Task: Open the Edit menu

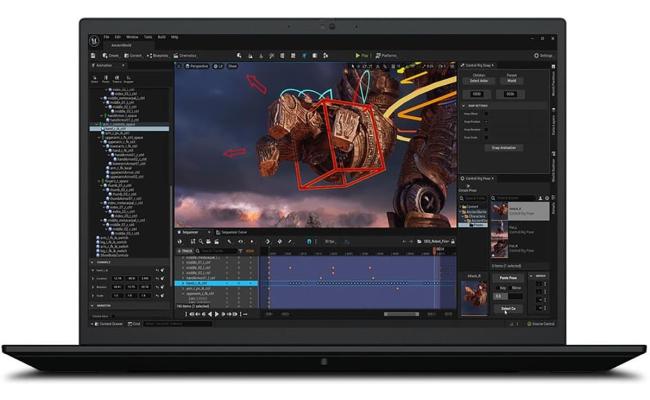Action: (118, 37)
